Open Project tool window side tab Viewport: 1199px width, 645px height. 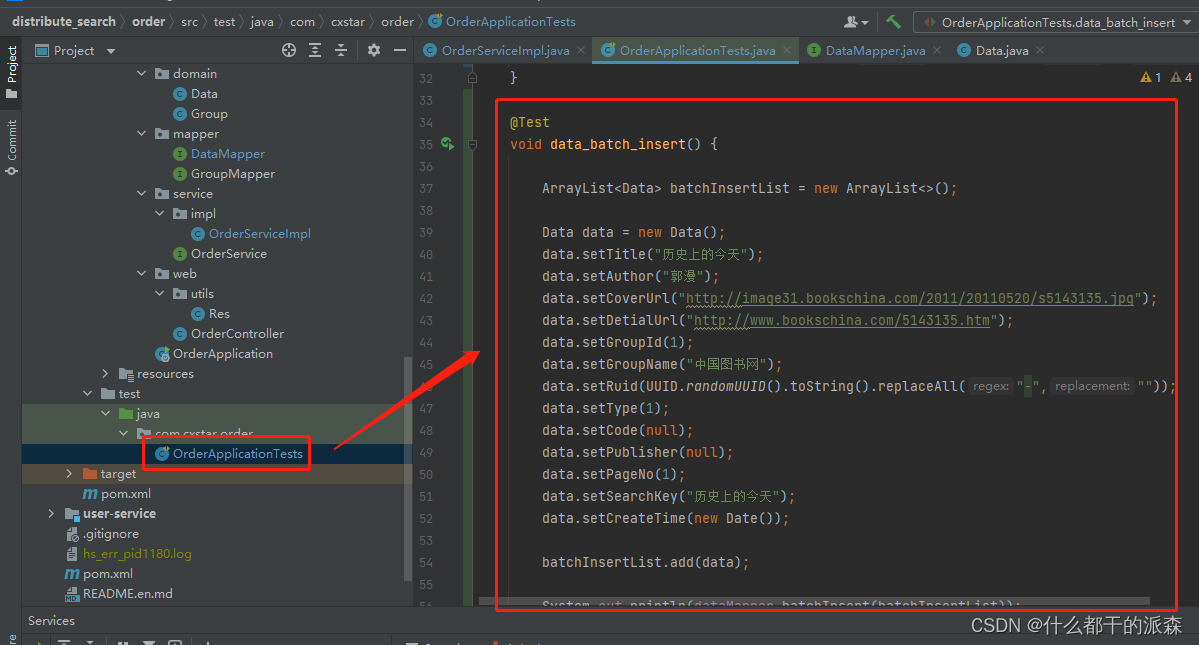coord(11,72)
